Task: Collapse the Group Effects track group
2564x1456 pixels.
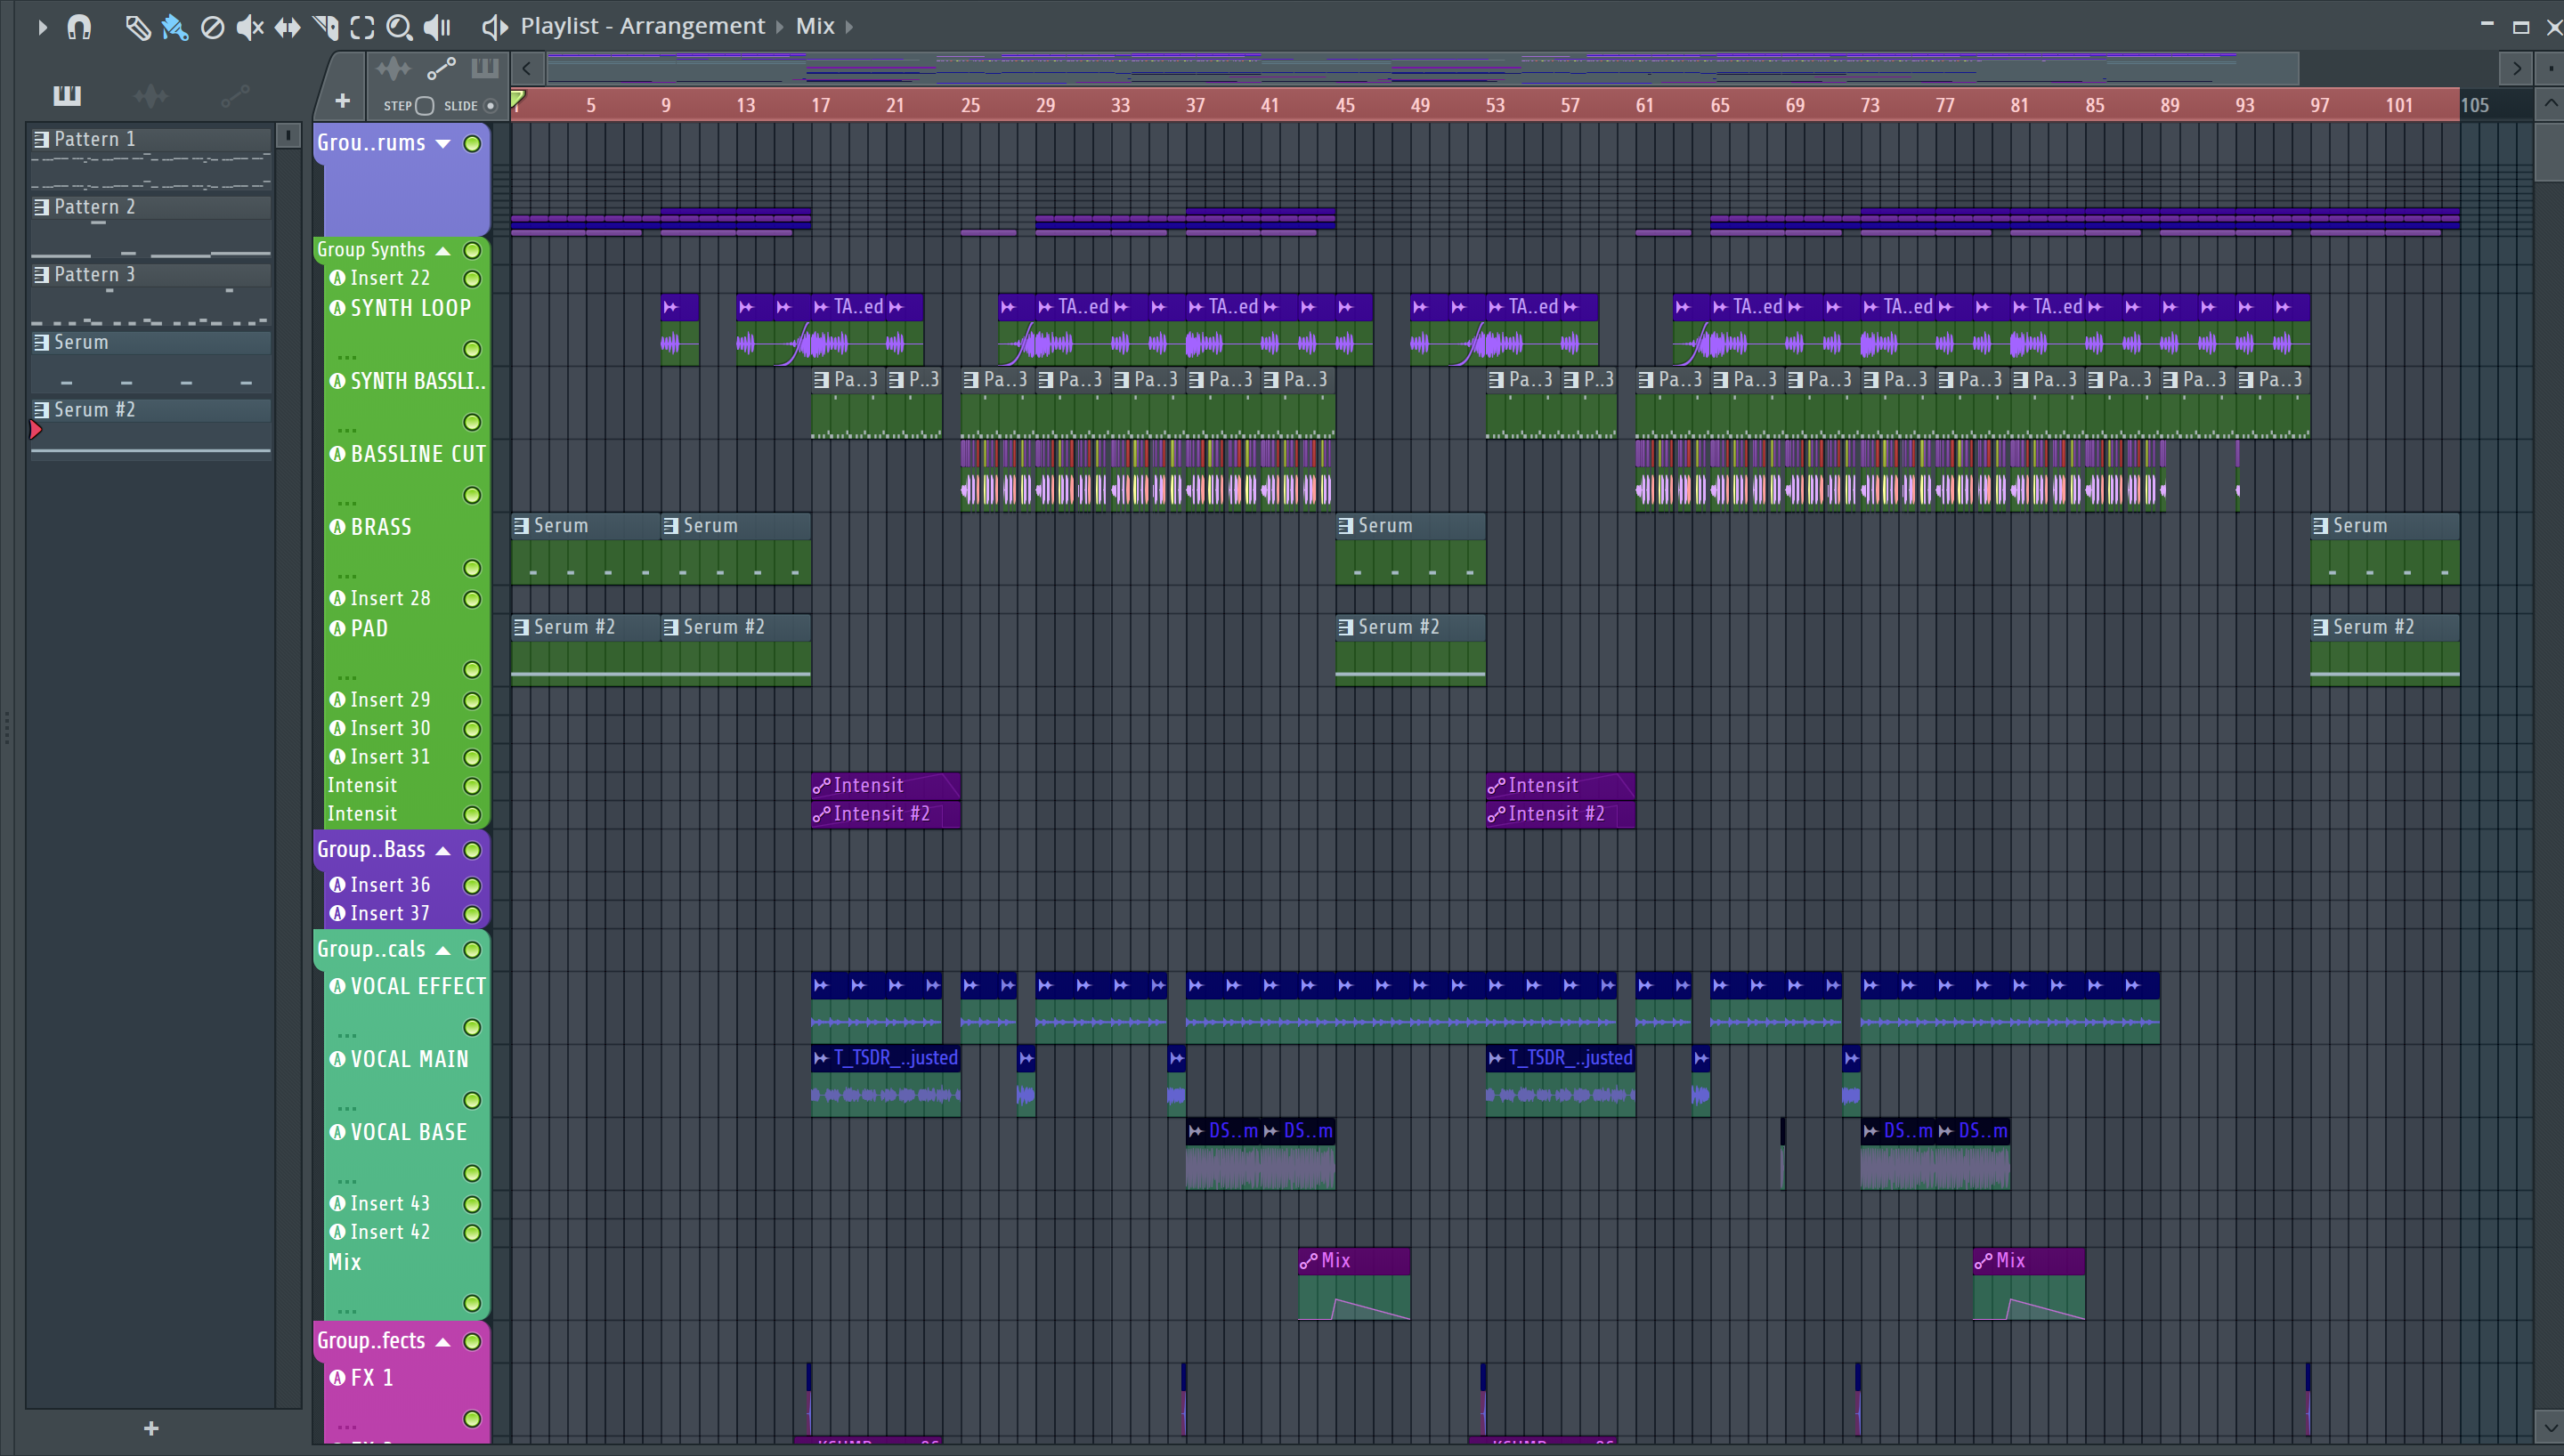Action: coord(443,1342)
